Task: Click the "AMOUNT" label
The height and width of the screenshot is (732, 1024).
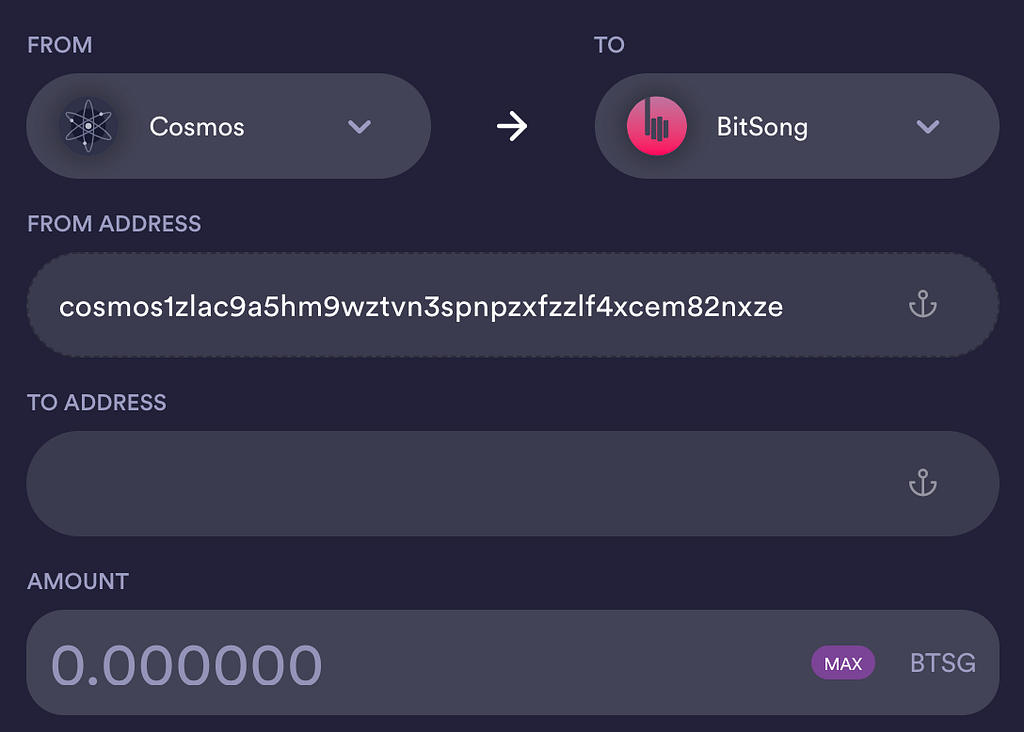Action: pyautogui.click(x=78, y=581)
